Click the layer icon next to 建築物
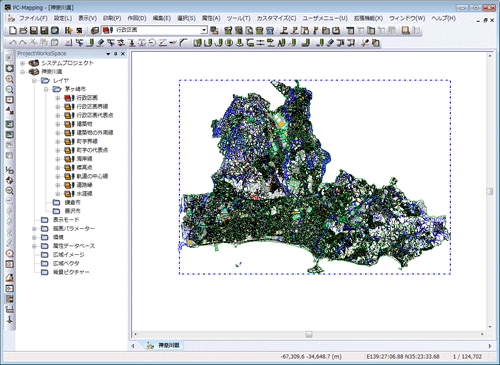This screenshot has width=500, height=365. 69,124
